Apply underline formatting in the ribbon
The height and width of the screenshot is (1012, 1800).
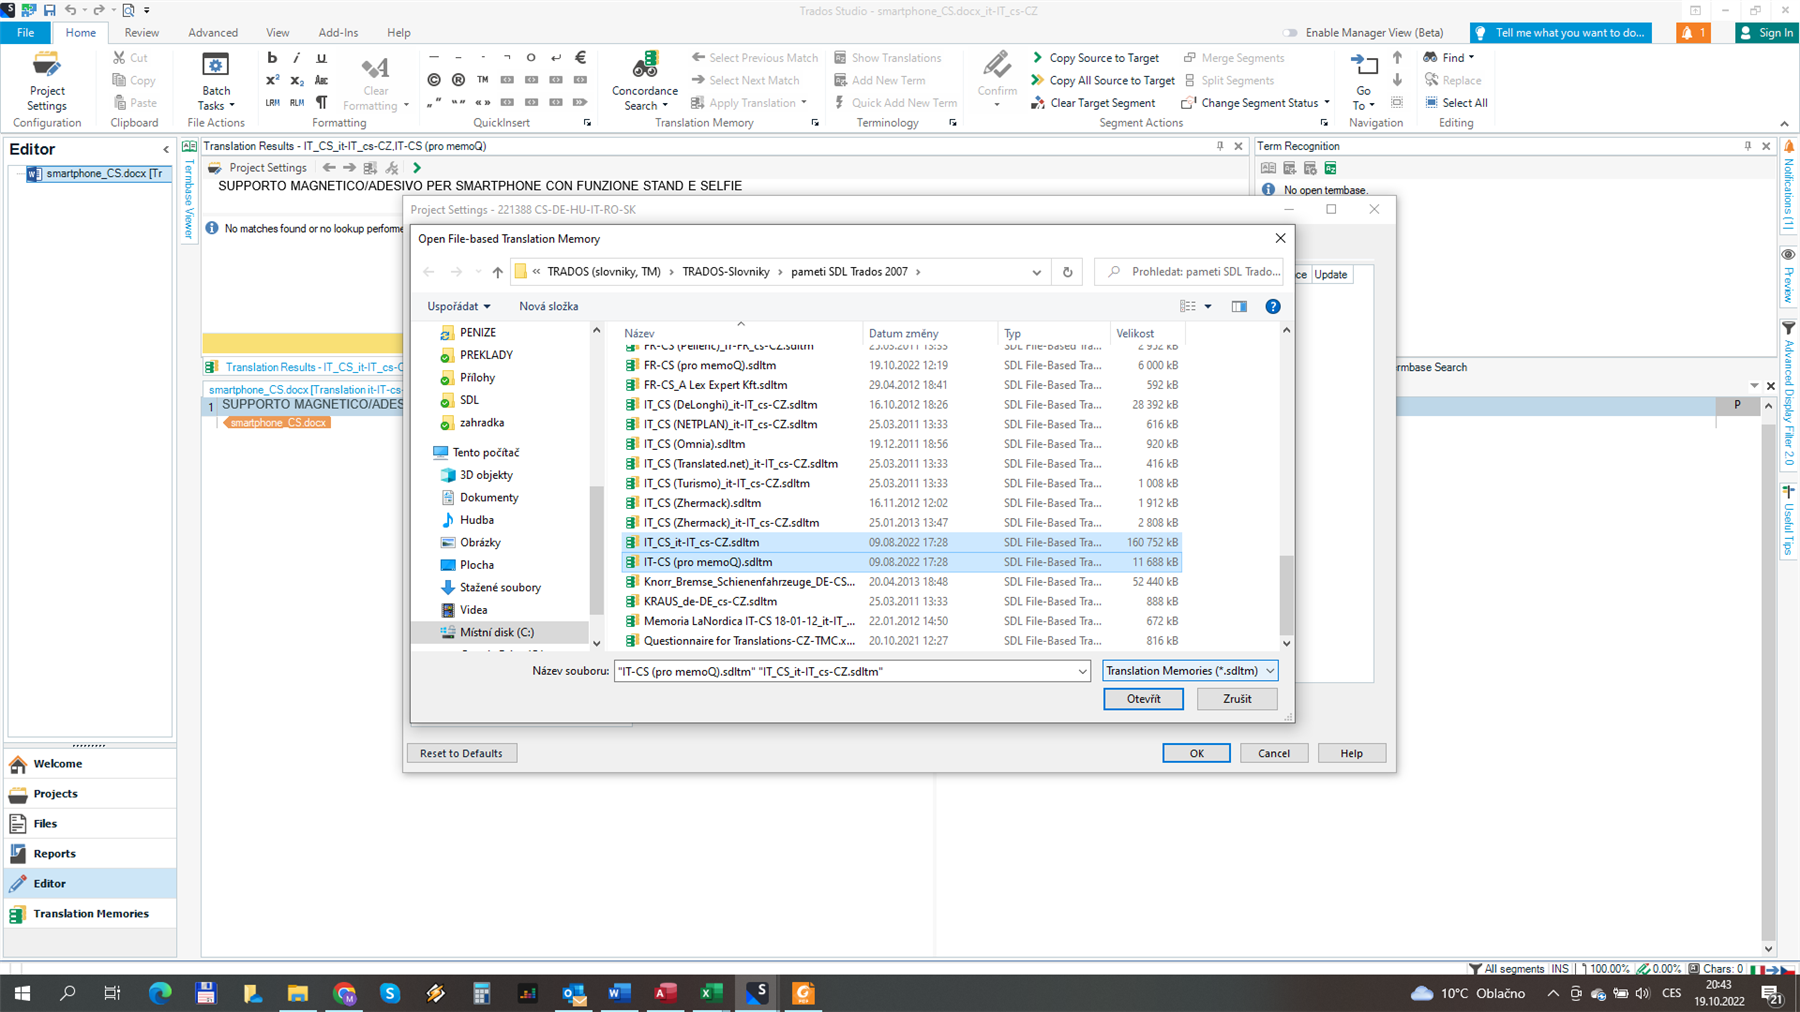[321, 58]
